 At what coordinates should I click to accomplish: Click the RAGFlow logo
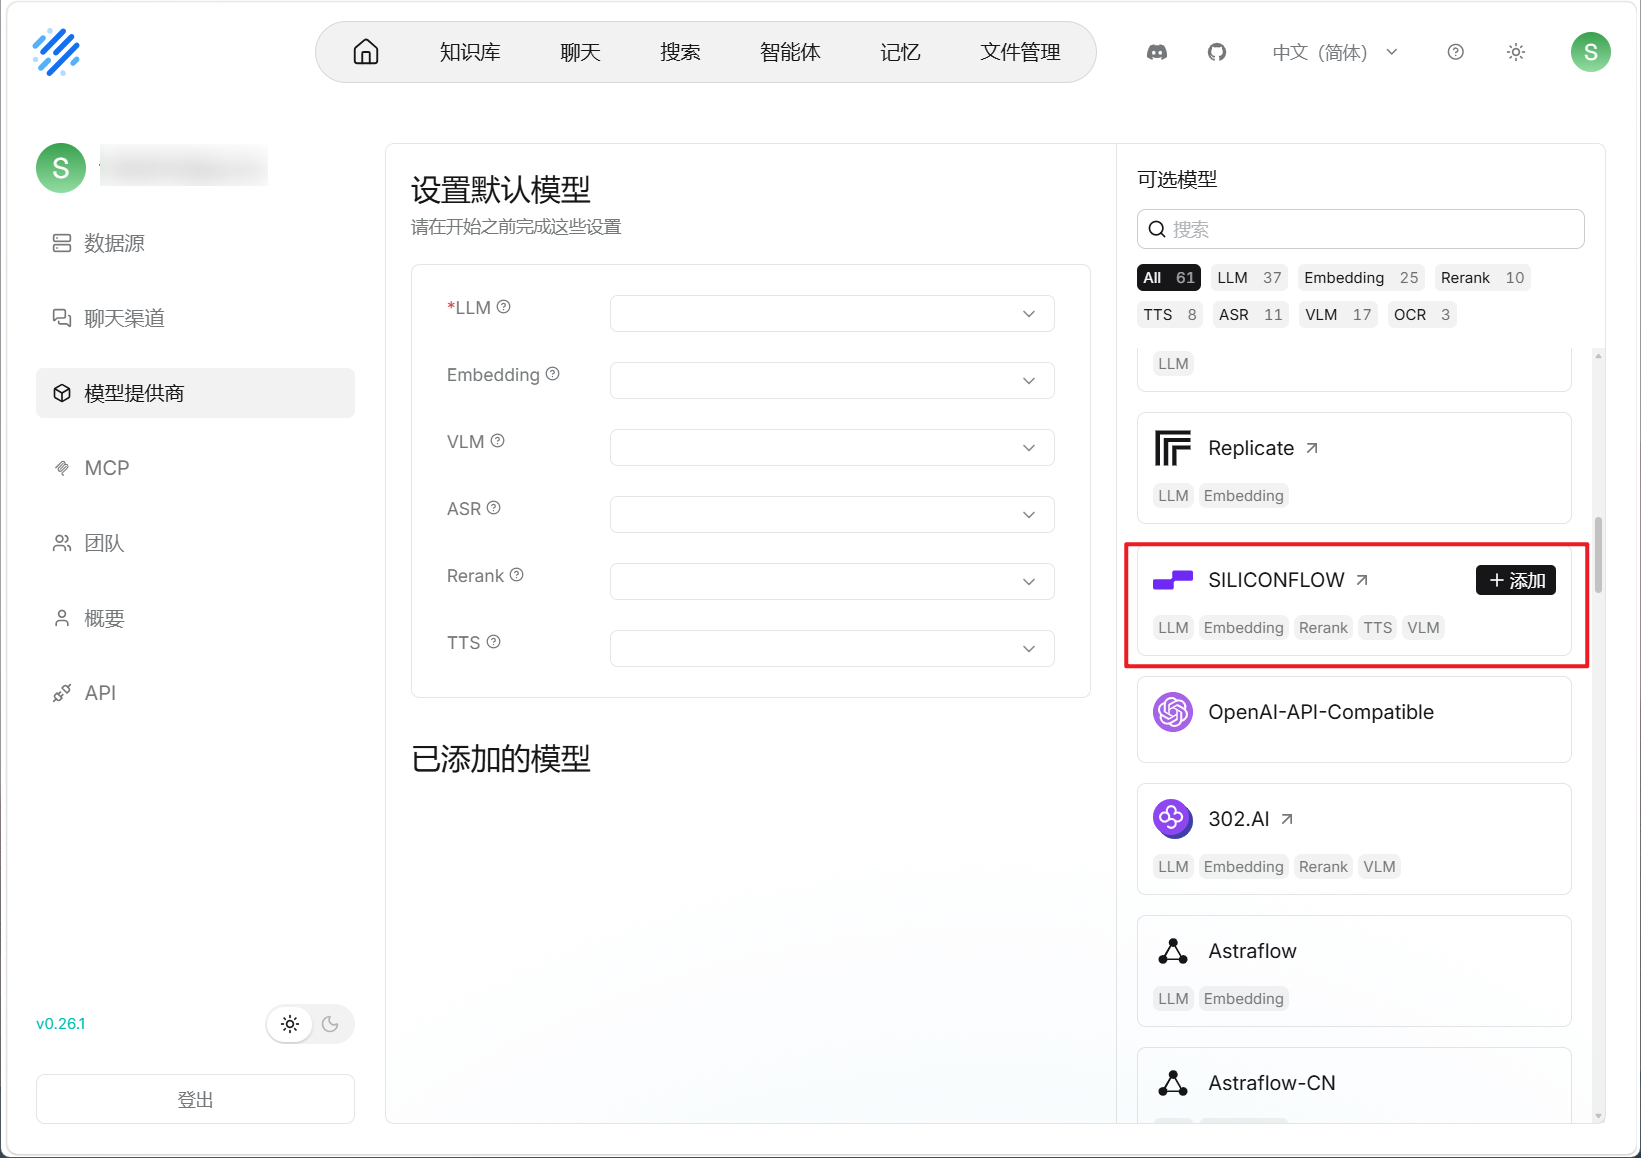(x=56, y=52)
